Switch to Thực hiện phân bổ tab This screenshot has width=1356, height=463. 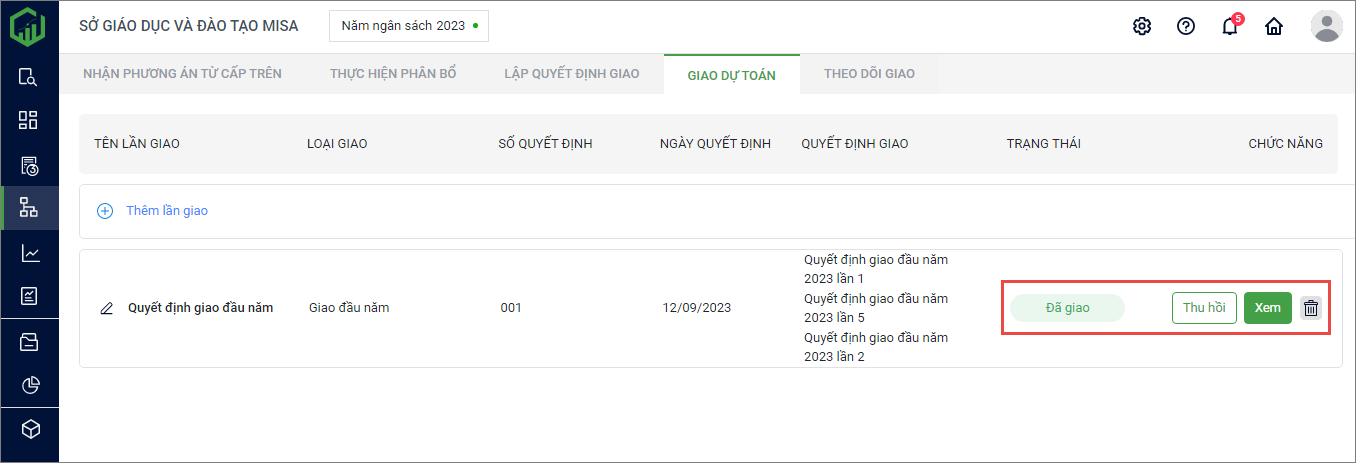[x=393, y=74]
